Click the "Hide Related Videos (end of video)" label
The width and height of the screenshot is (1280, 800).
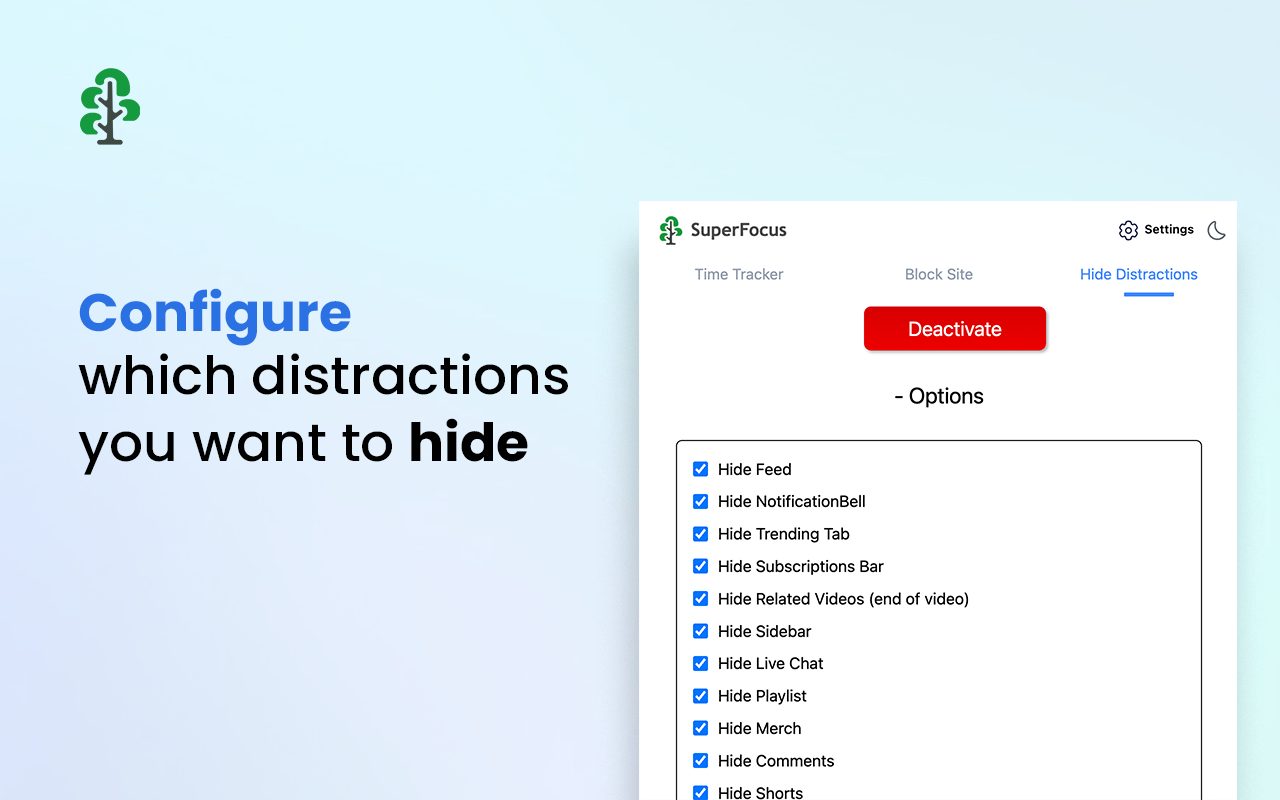point(844,599)
